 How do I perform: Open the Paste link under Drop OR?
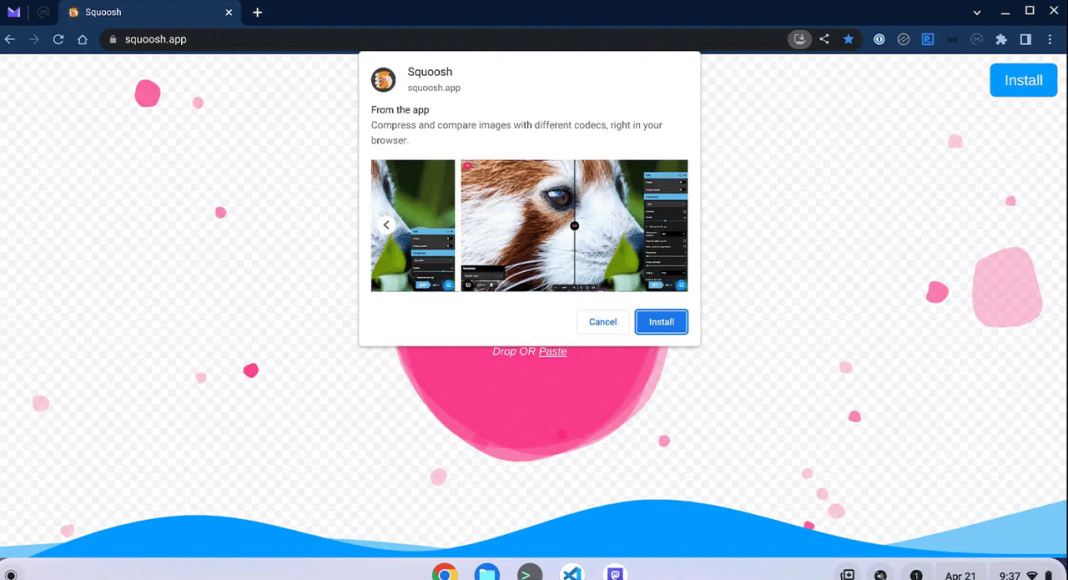552,351
